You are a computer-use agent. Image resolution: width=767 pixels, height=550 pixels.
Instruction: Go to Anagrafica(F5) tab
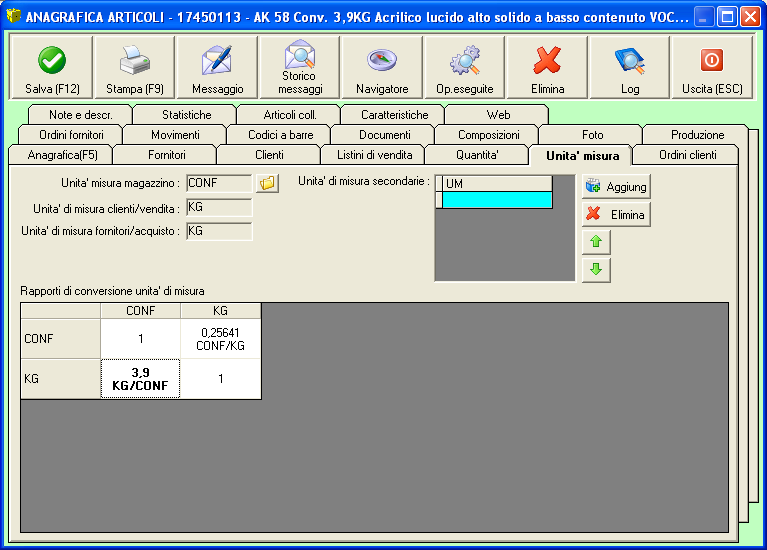point(62,155)
